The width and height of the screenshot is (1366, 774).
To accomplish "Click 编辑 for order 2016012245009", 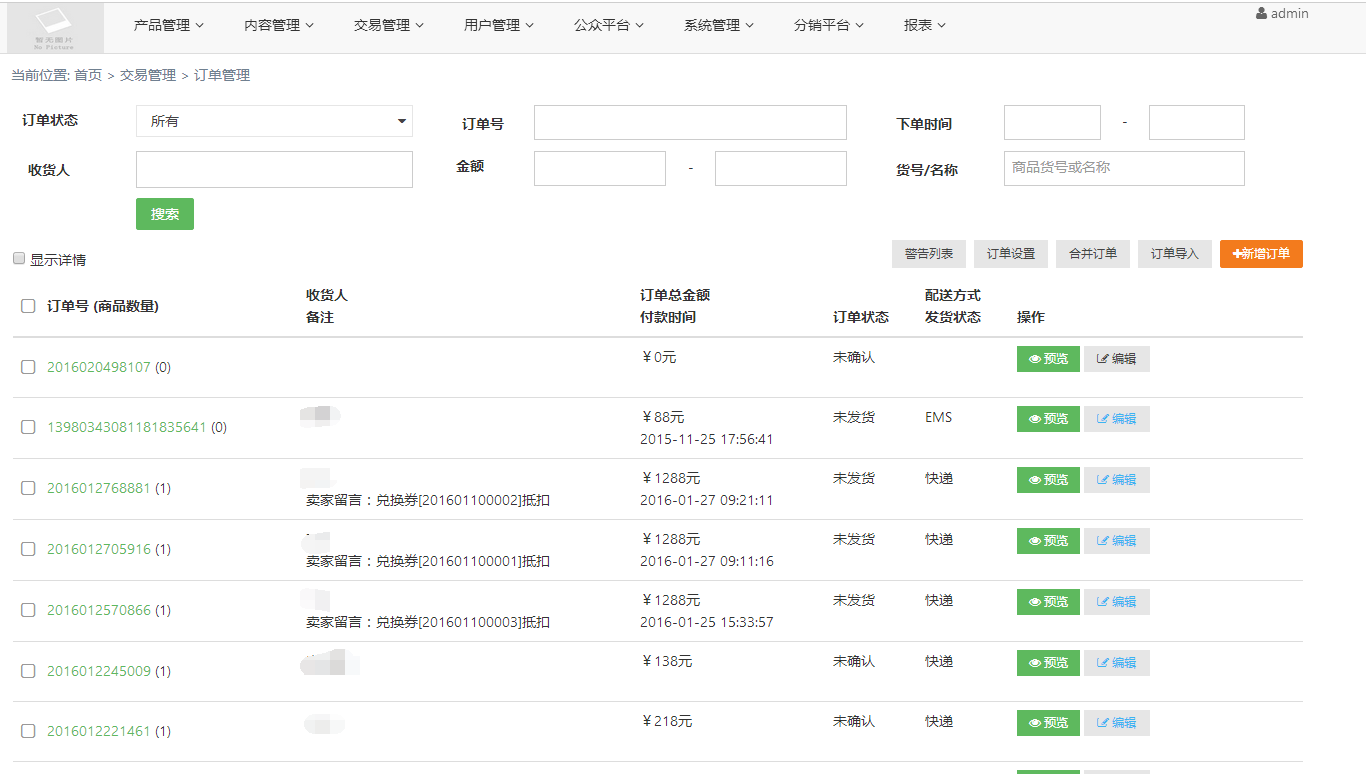I will [1117, 663].
